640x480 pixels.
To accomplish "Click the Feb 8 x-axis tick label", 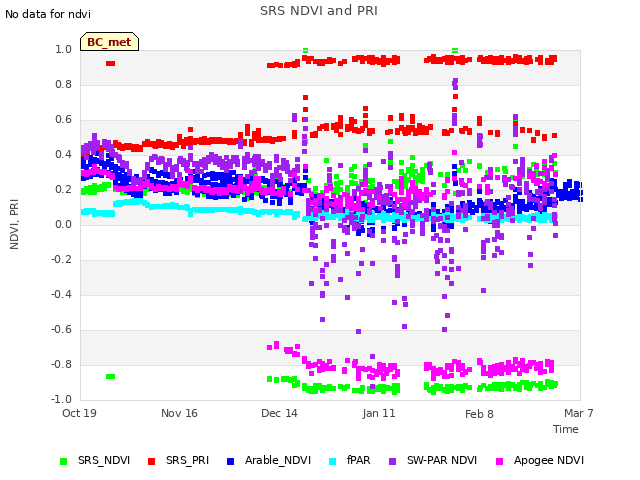I will pyautogui.click(x=479, y=414).
